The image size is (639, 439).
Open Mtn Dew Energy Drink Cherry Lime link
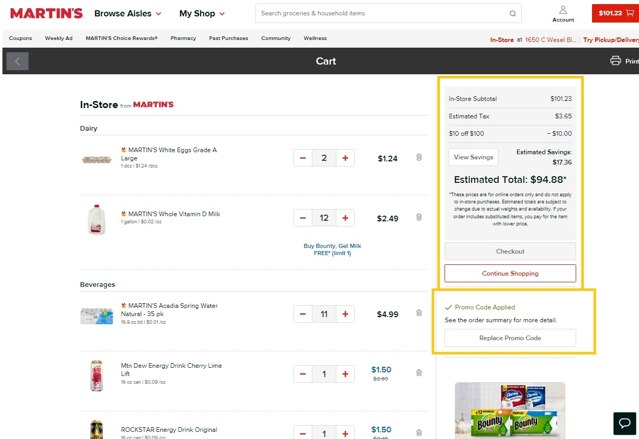[x=171, y=370]
